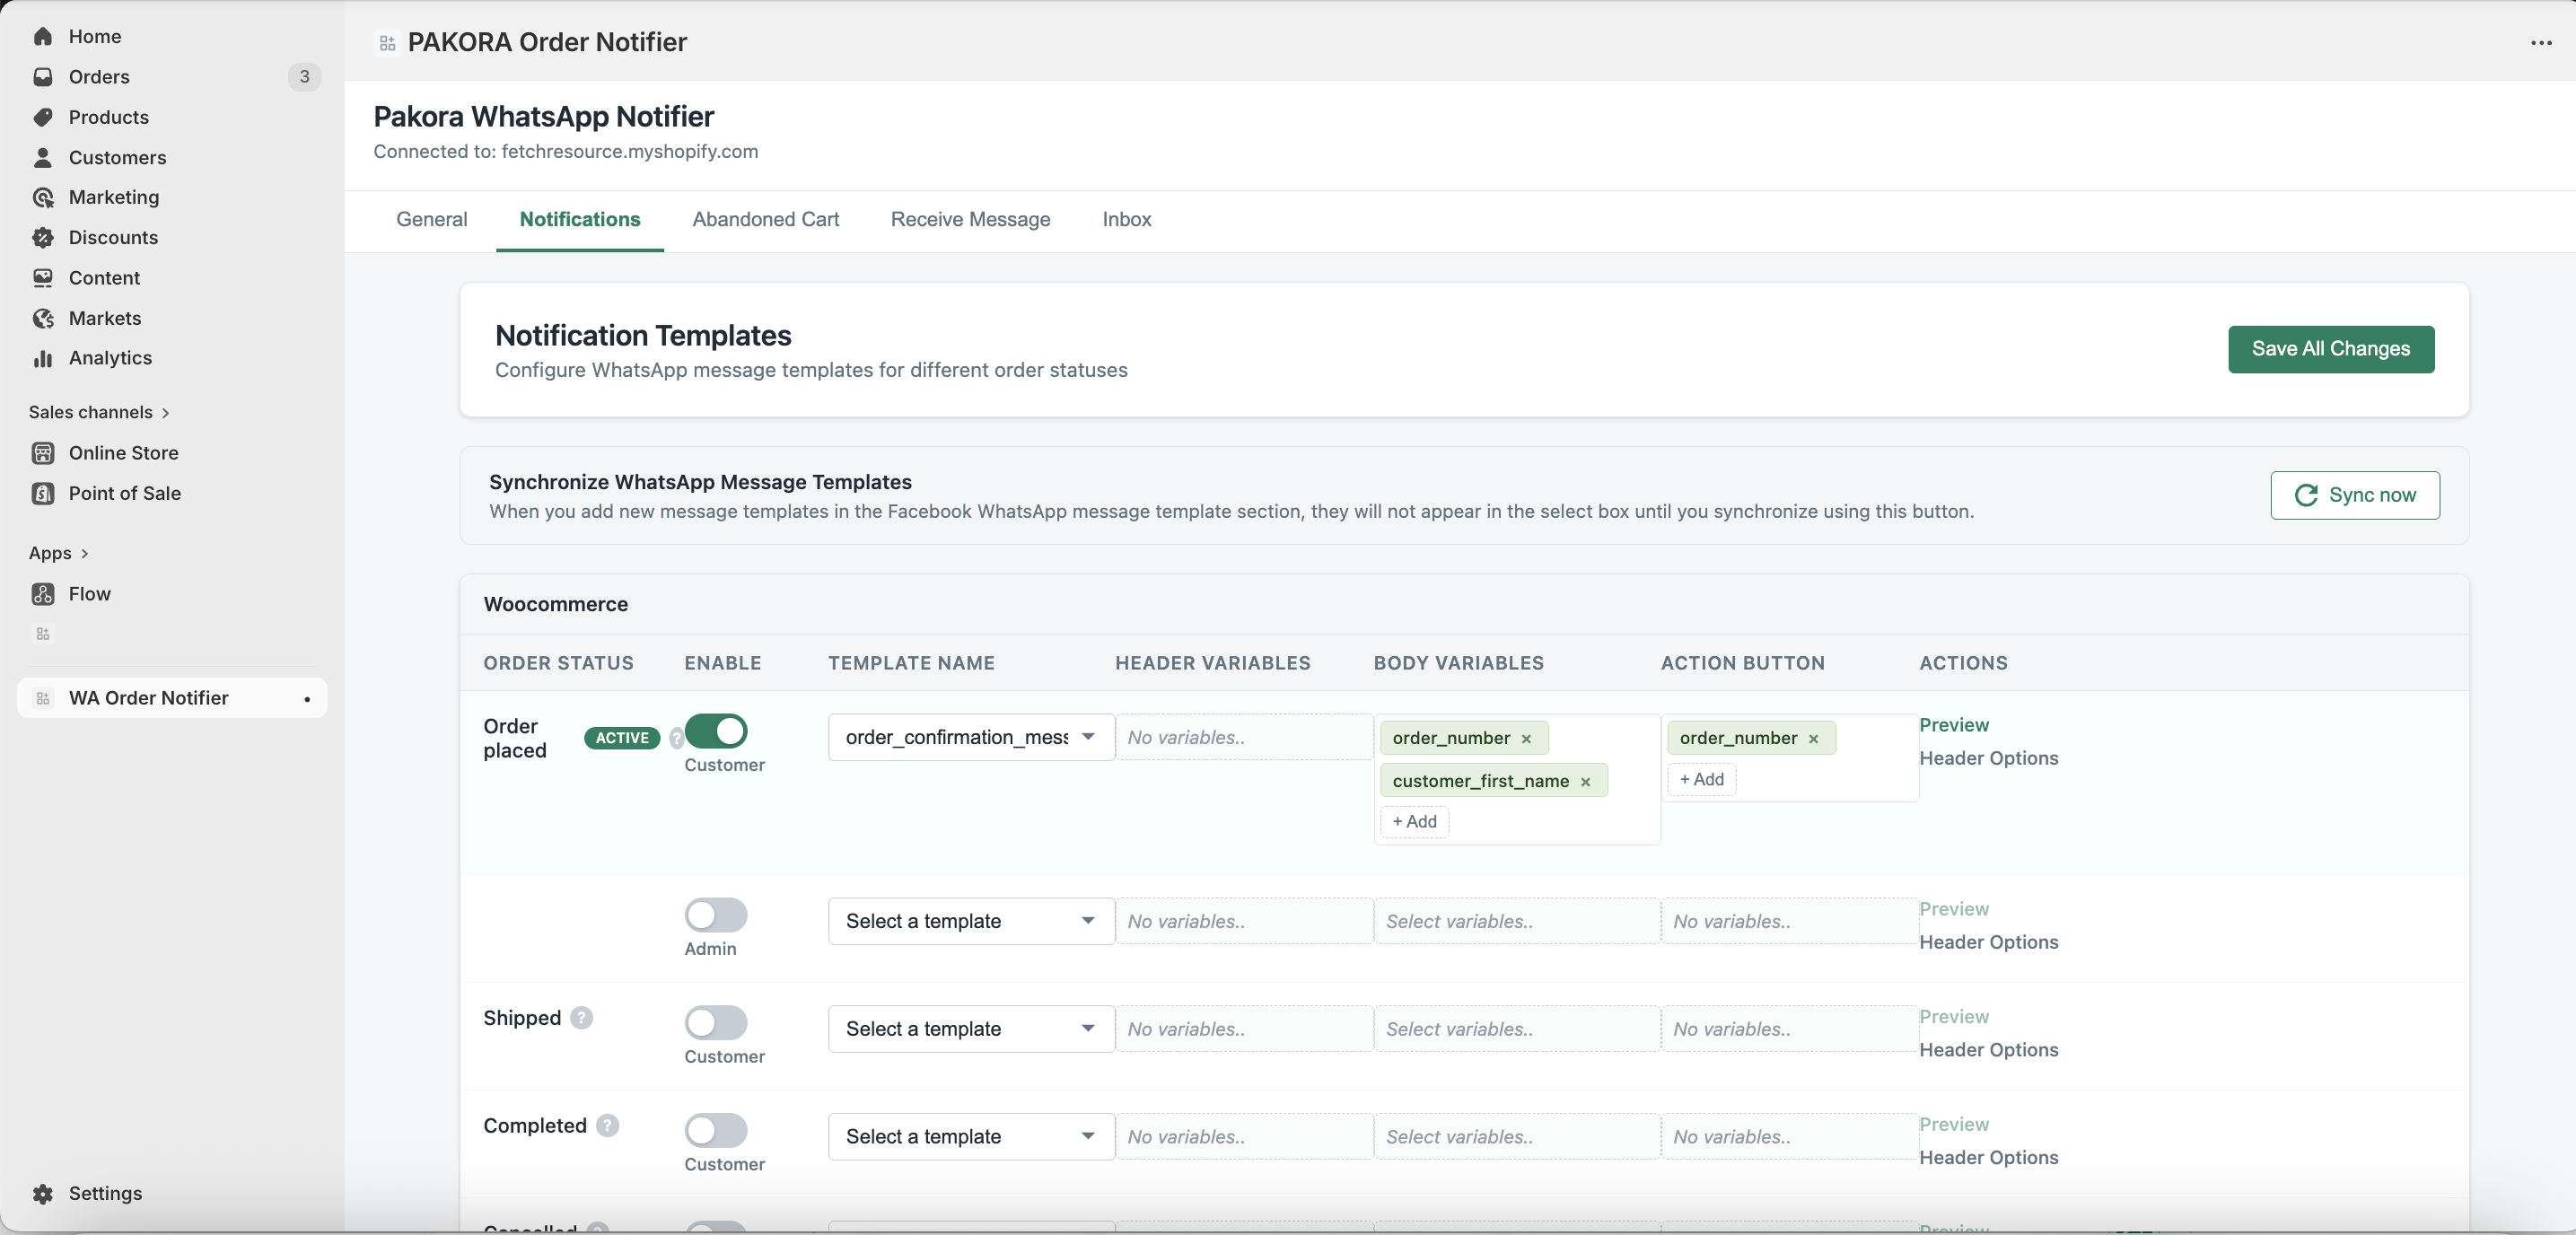2576x1235 pixels.
Task: Enable the Admin notification toggle
Action: tap(716, 915)
